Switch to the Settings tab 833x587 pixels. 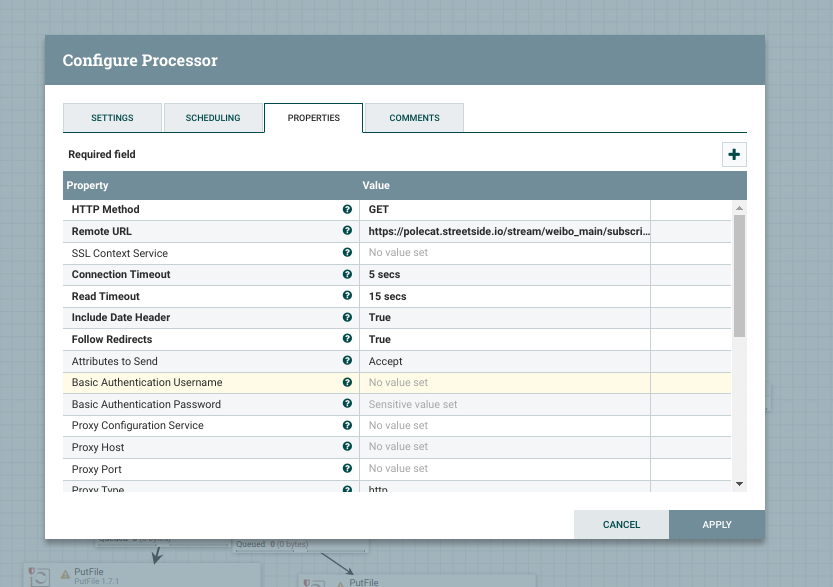coord(112,118)
